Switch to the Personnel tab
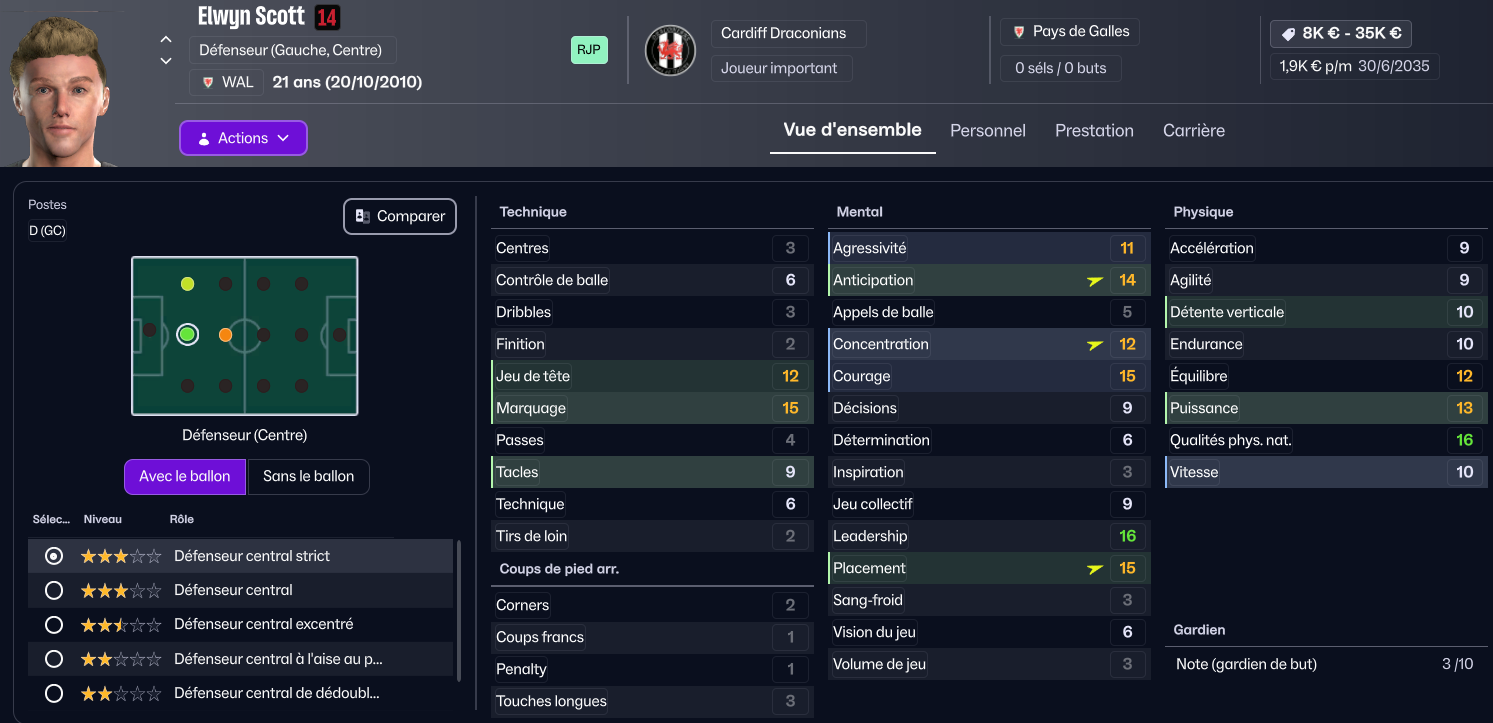Image resolution: width=1493 pixels, height=723 pixels. pos(988,130)
